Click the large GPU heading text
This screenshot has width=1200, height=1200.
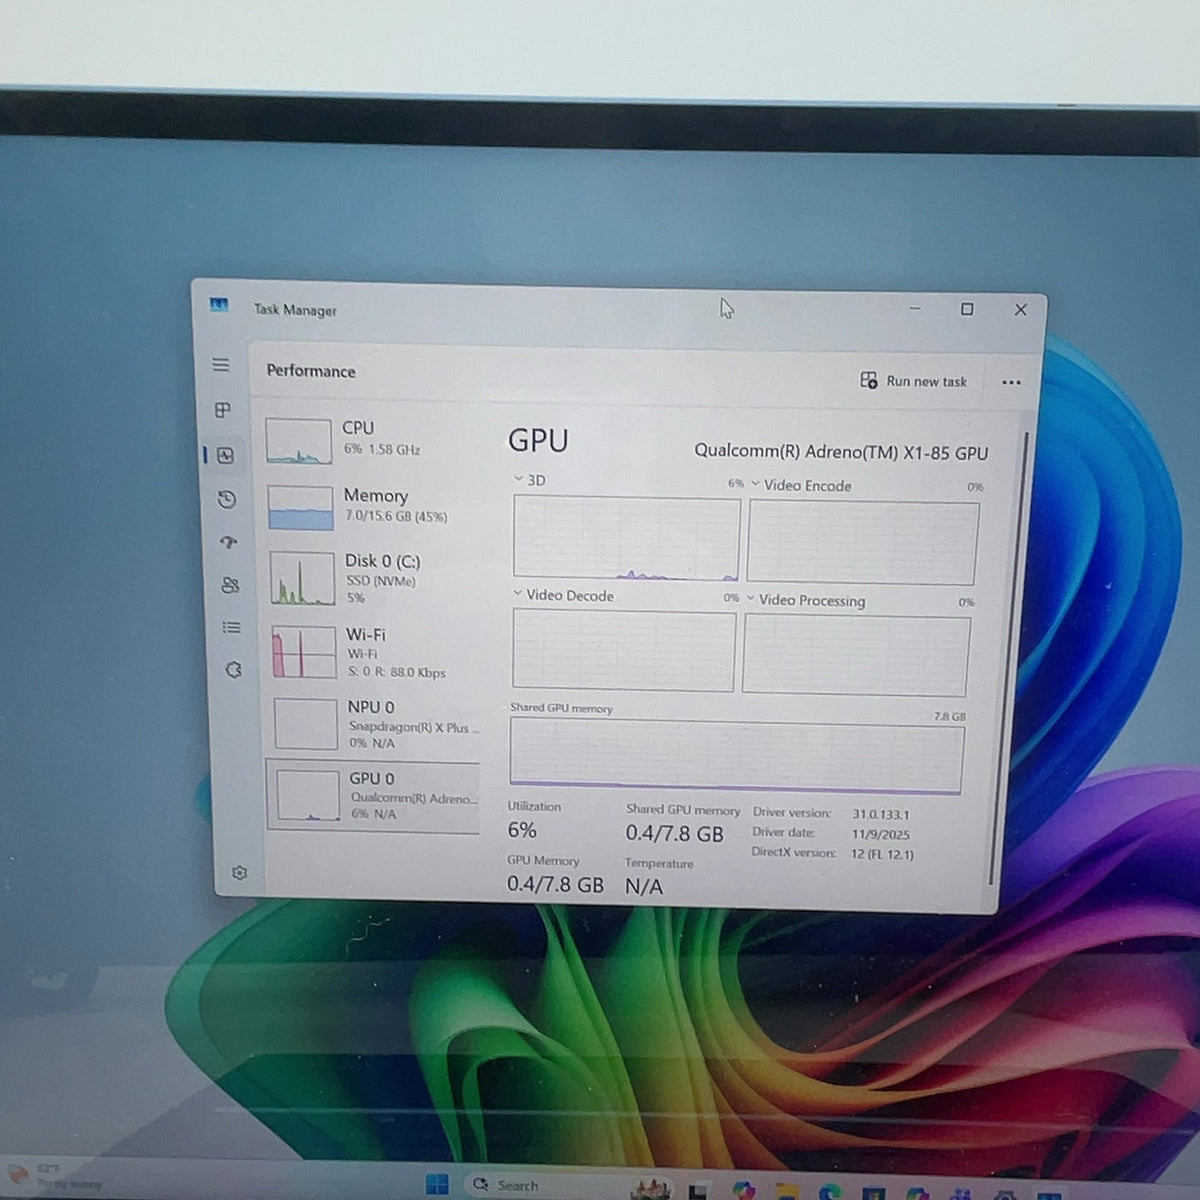click(538, 441)
